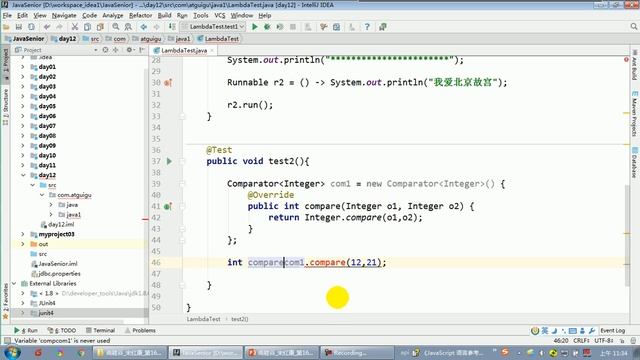This screenshot has height=360, width=640.
Task: Click the run gutter icon beside test2
Action: click(x=169, y=161)
